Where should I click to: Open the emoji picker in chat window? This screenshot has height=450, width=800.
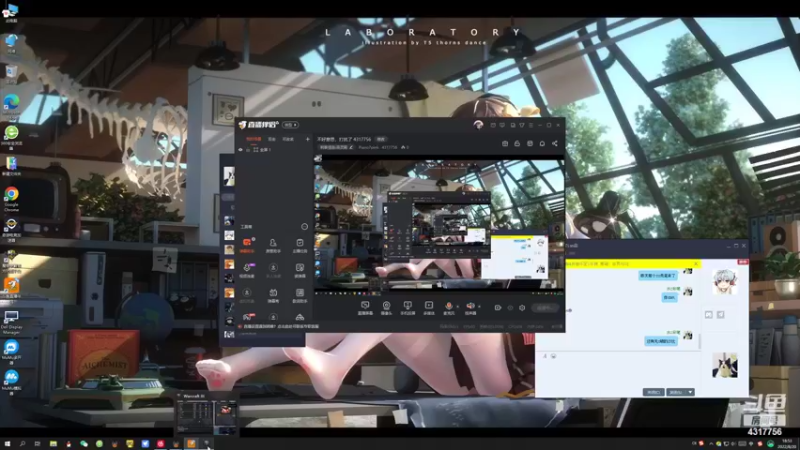click(x=554, y=356)
